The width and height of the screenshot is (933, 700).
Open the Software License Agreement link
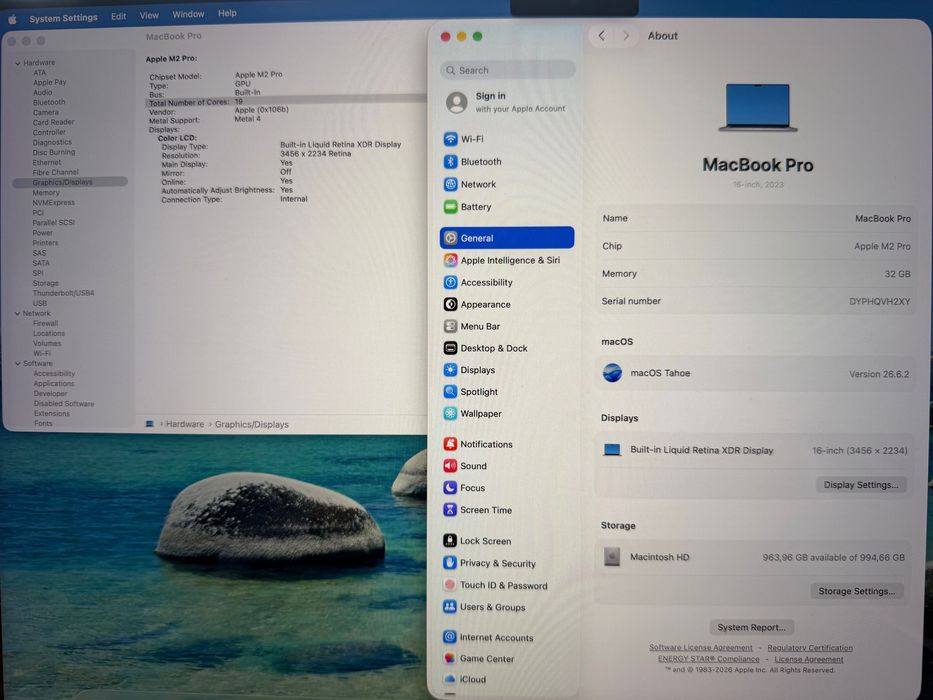pos(700,648)
